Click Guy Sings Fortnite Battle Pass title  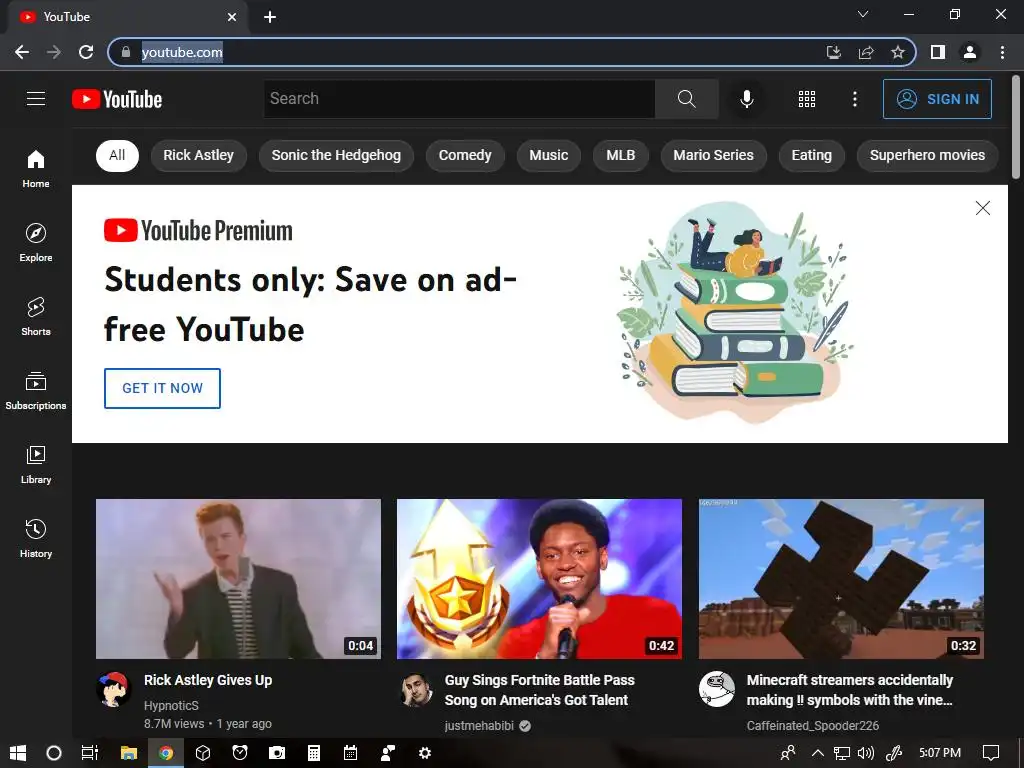click(539, 690)
